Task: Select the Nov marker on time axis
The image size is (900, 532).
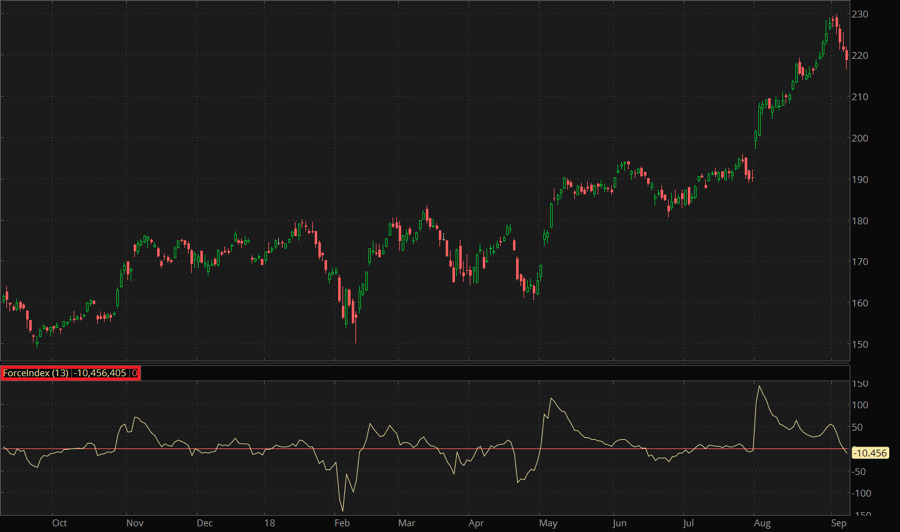Action: click(134, 522)
